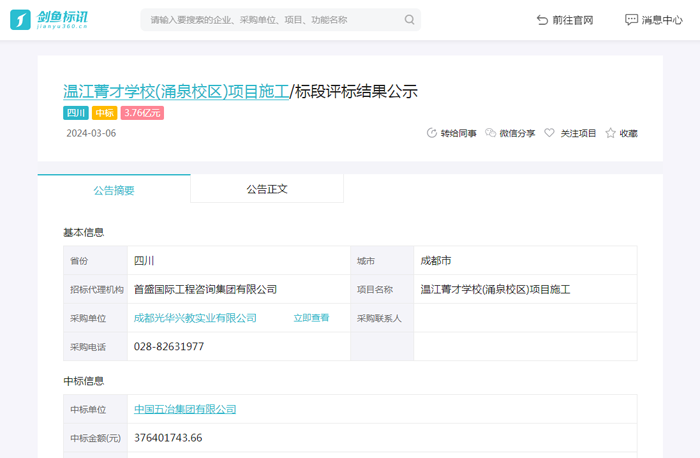Image resolution: width=700 pixels, height=458 pixels.
Task: Click 中标单位 label cell
Action: pos(96,409)
